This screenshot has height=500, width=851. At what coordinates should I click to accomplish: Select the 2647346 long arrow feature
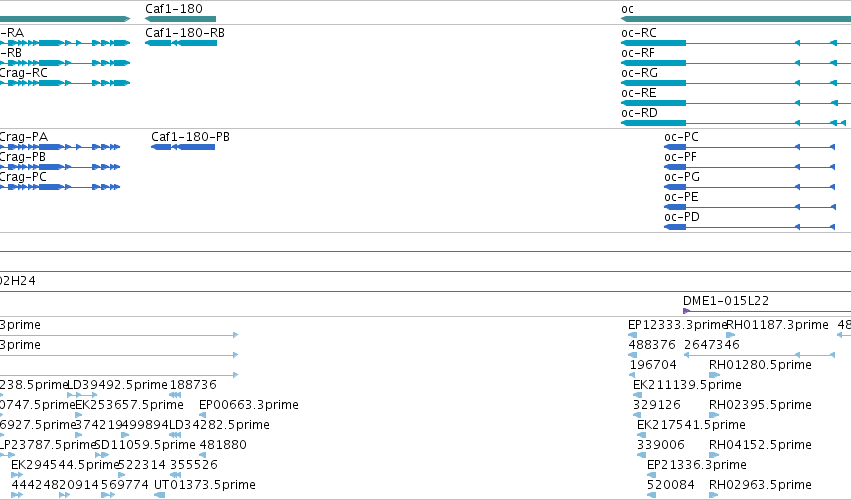(x=759, y=355)
